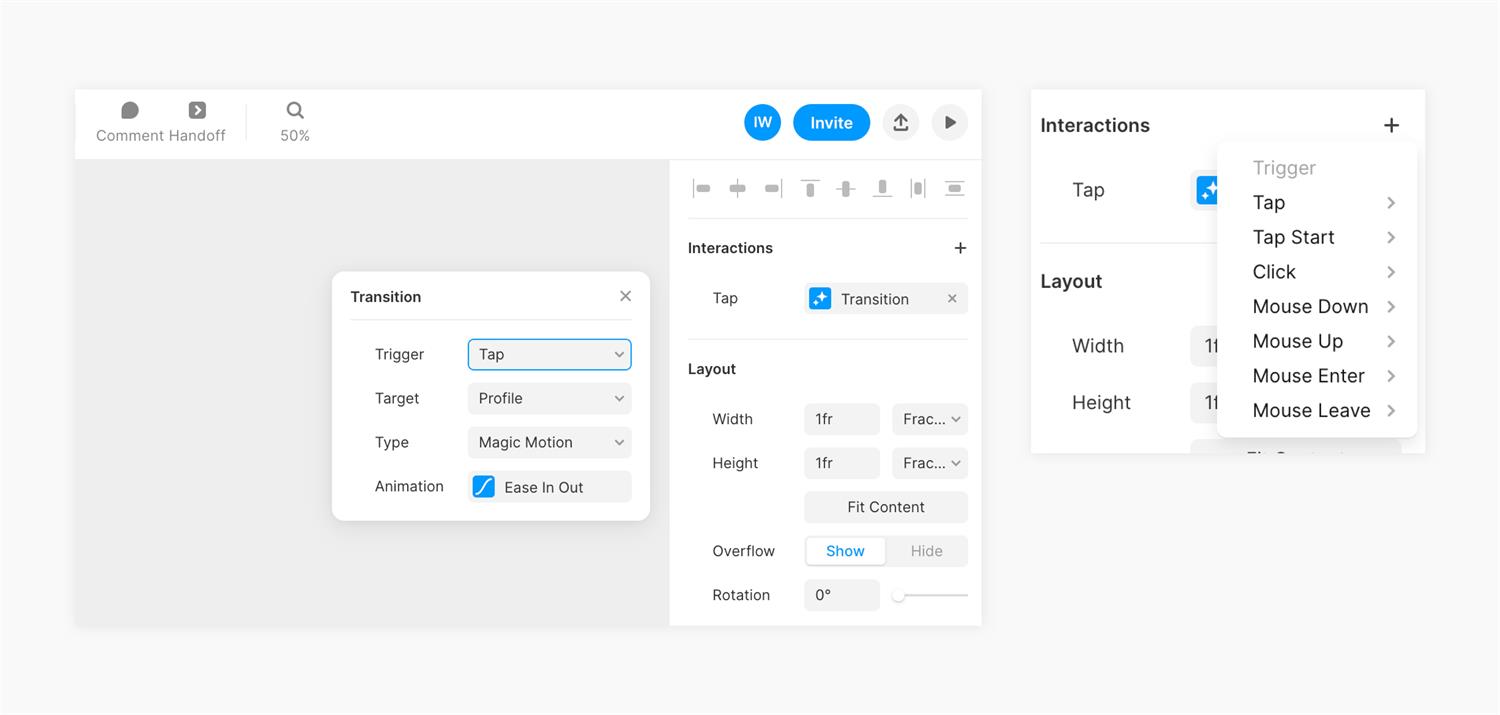
Task: Choose Mouse Down in Trigger menu
Action: click(1317, 307)
